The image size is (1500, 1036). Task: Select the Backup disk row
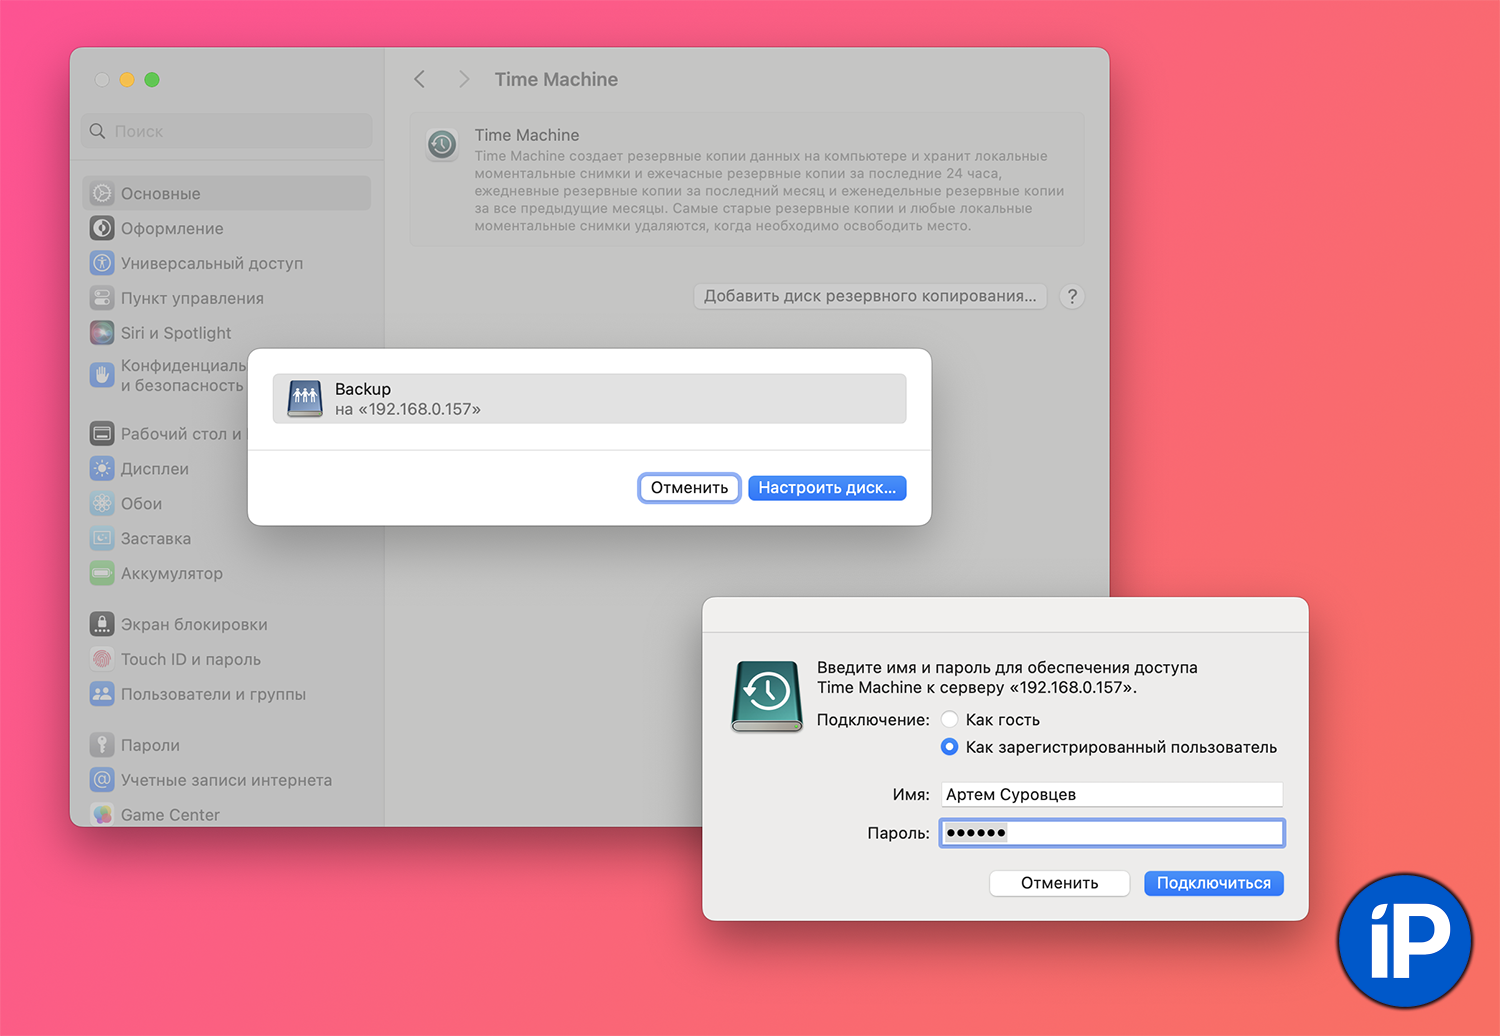590,398
